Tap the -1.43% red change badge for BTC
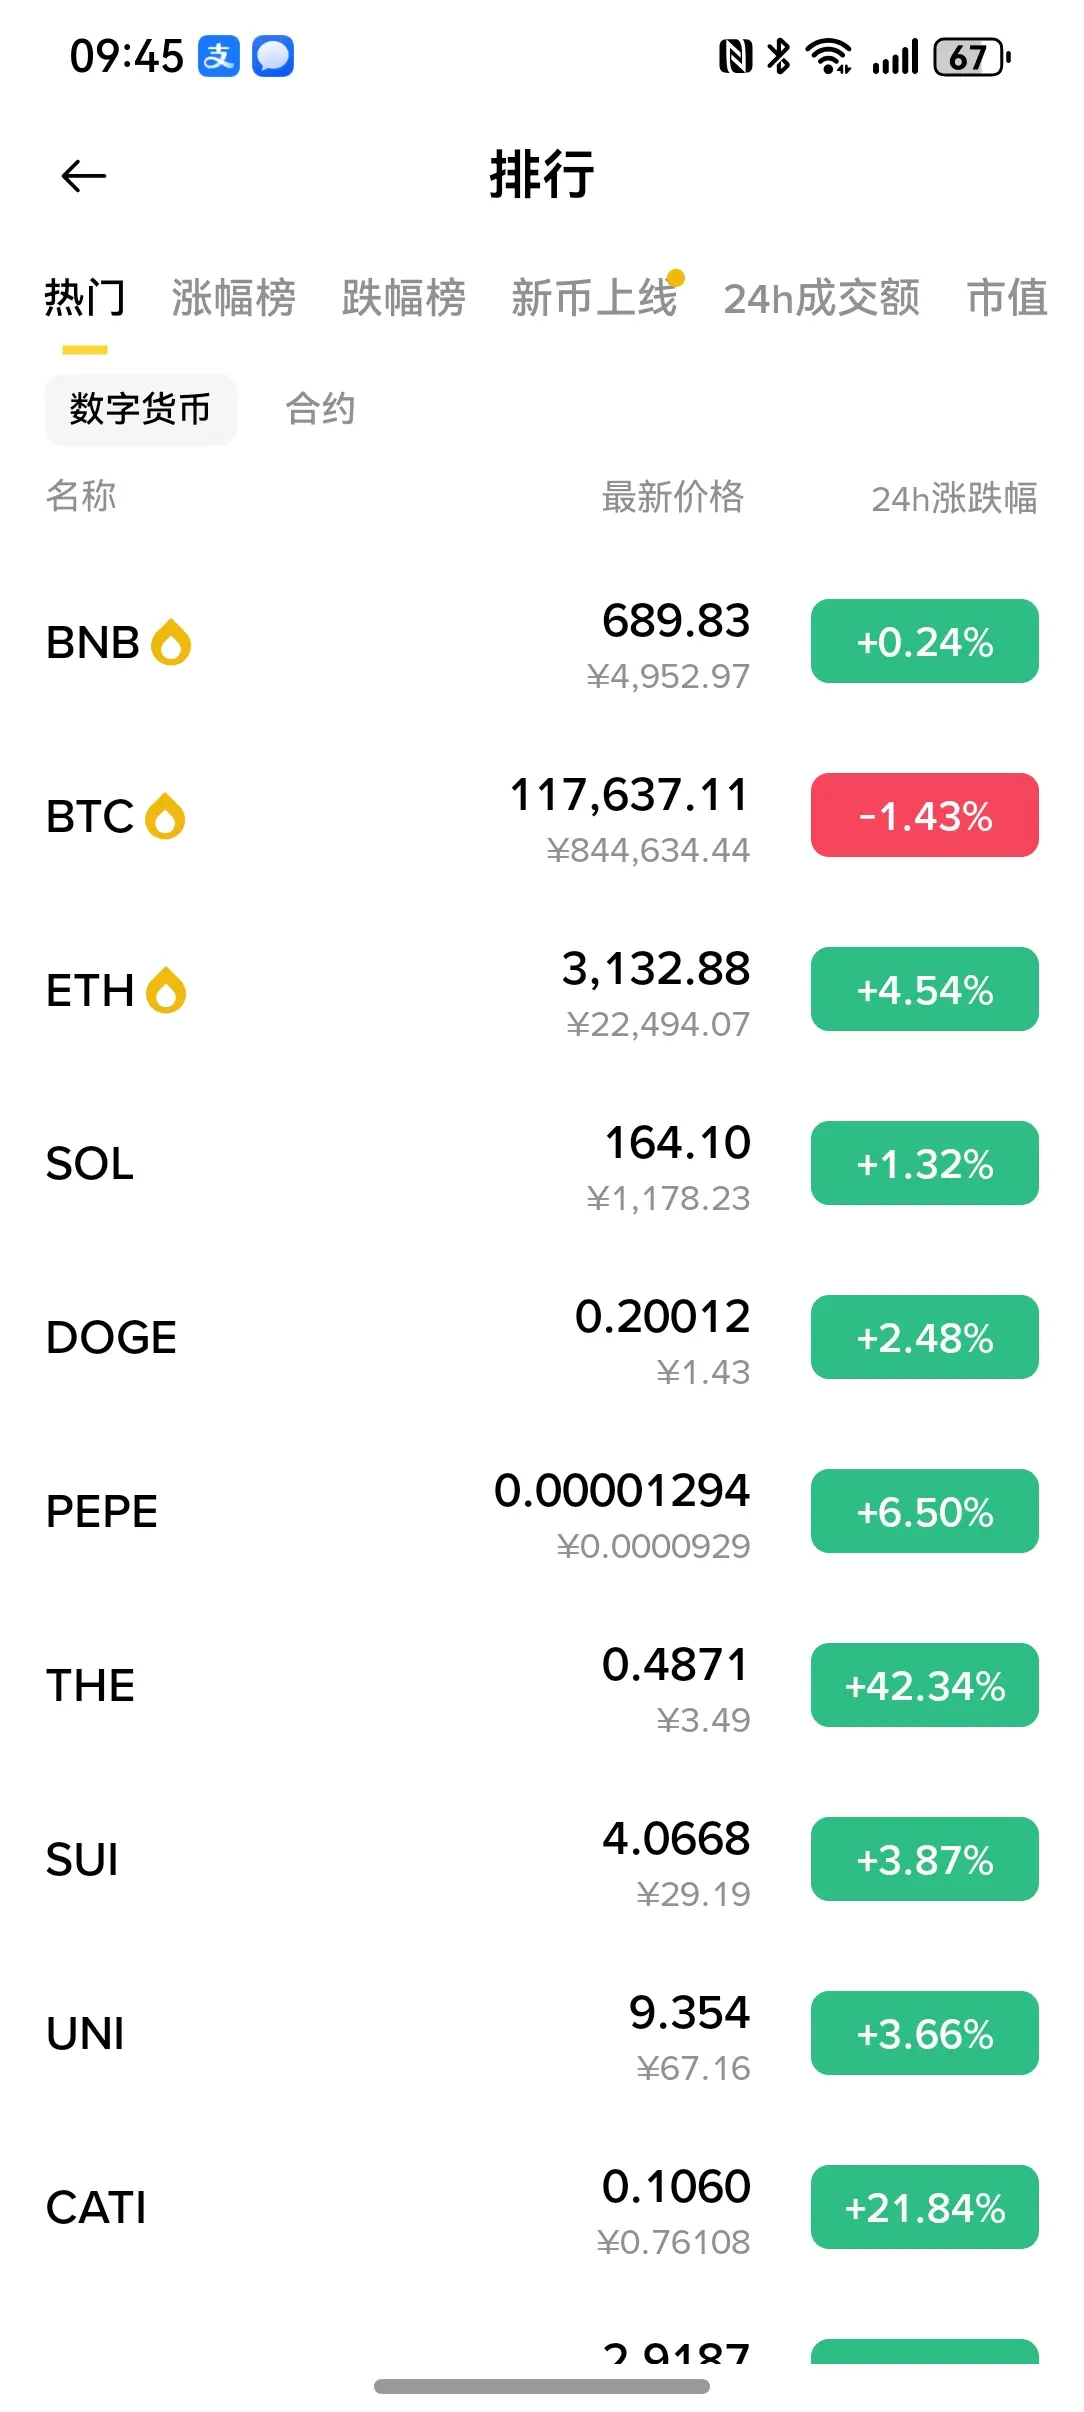1084x2412 pixels. tap(925, 815)
